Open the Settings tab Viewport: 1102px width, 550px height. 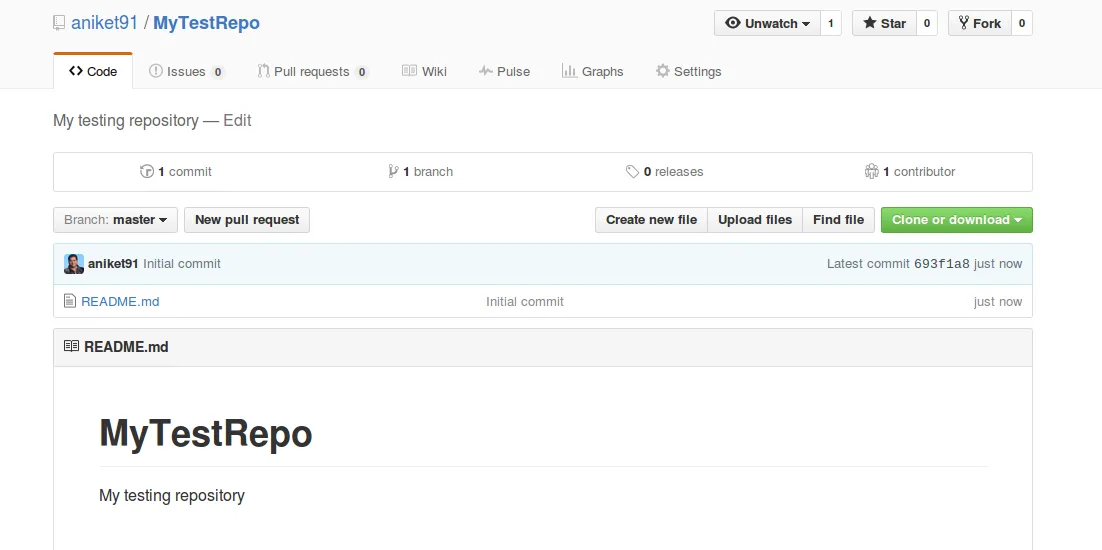pyautogui.click(x=689, y=71)
